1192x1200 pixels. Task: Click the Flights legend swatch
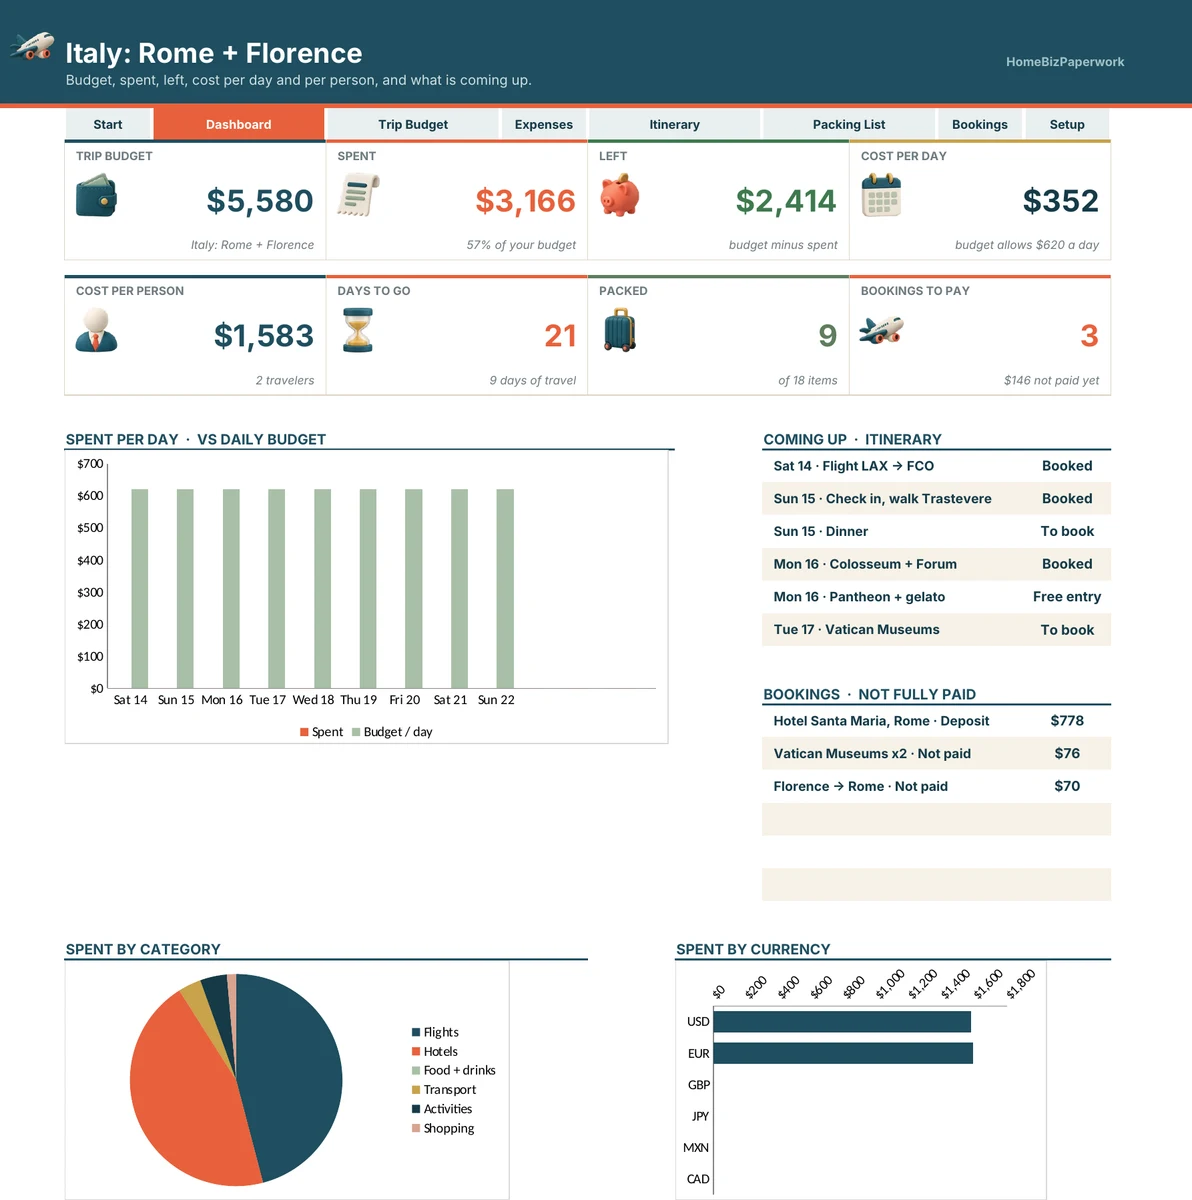(416, 1032)
